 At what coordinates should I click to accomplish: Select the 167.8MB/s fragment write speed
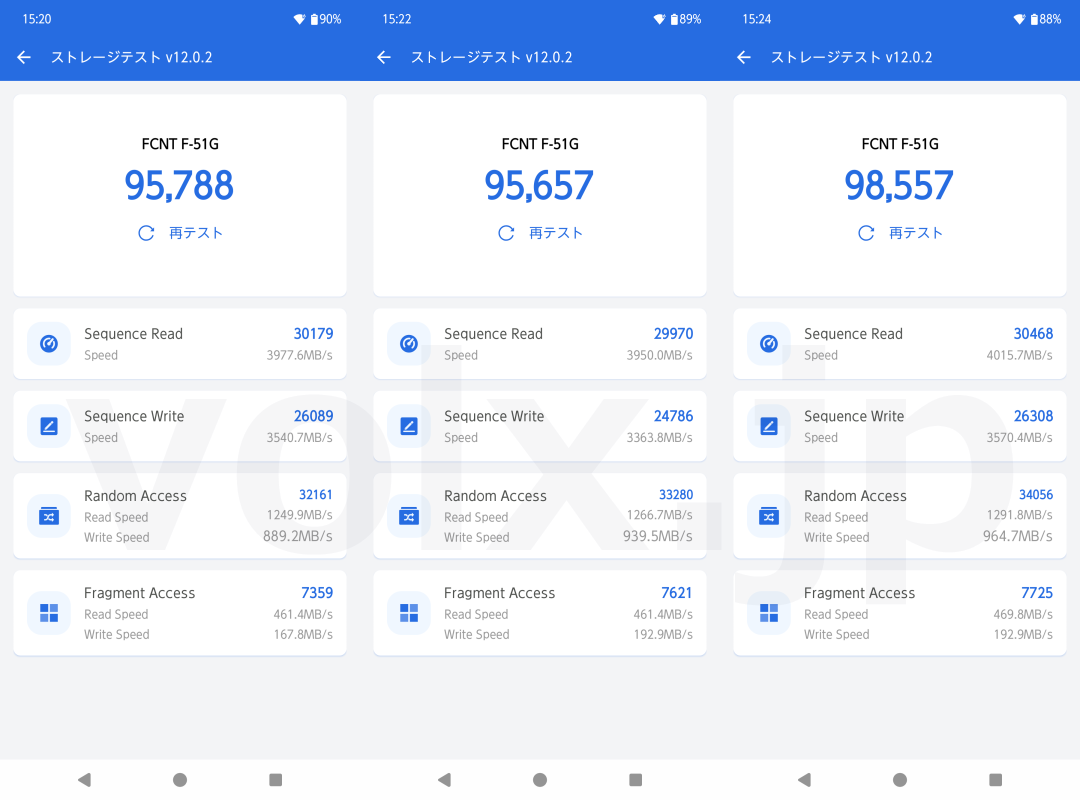point(303,635)
